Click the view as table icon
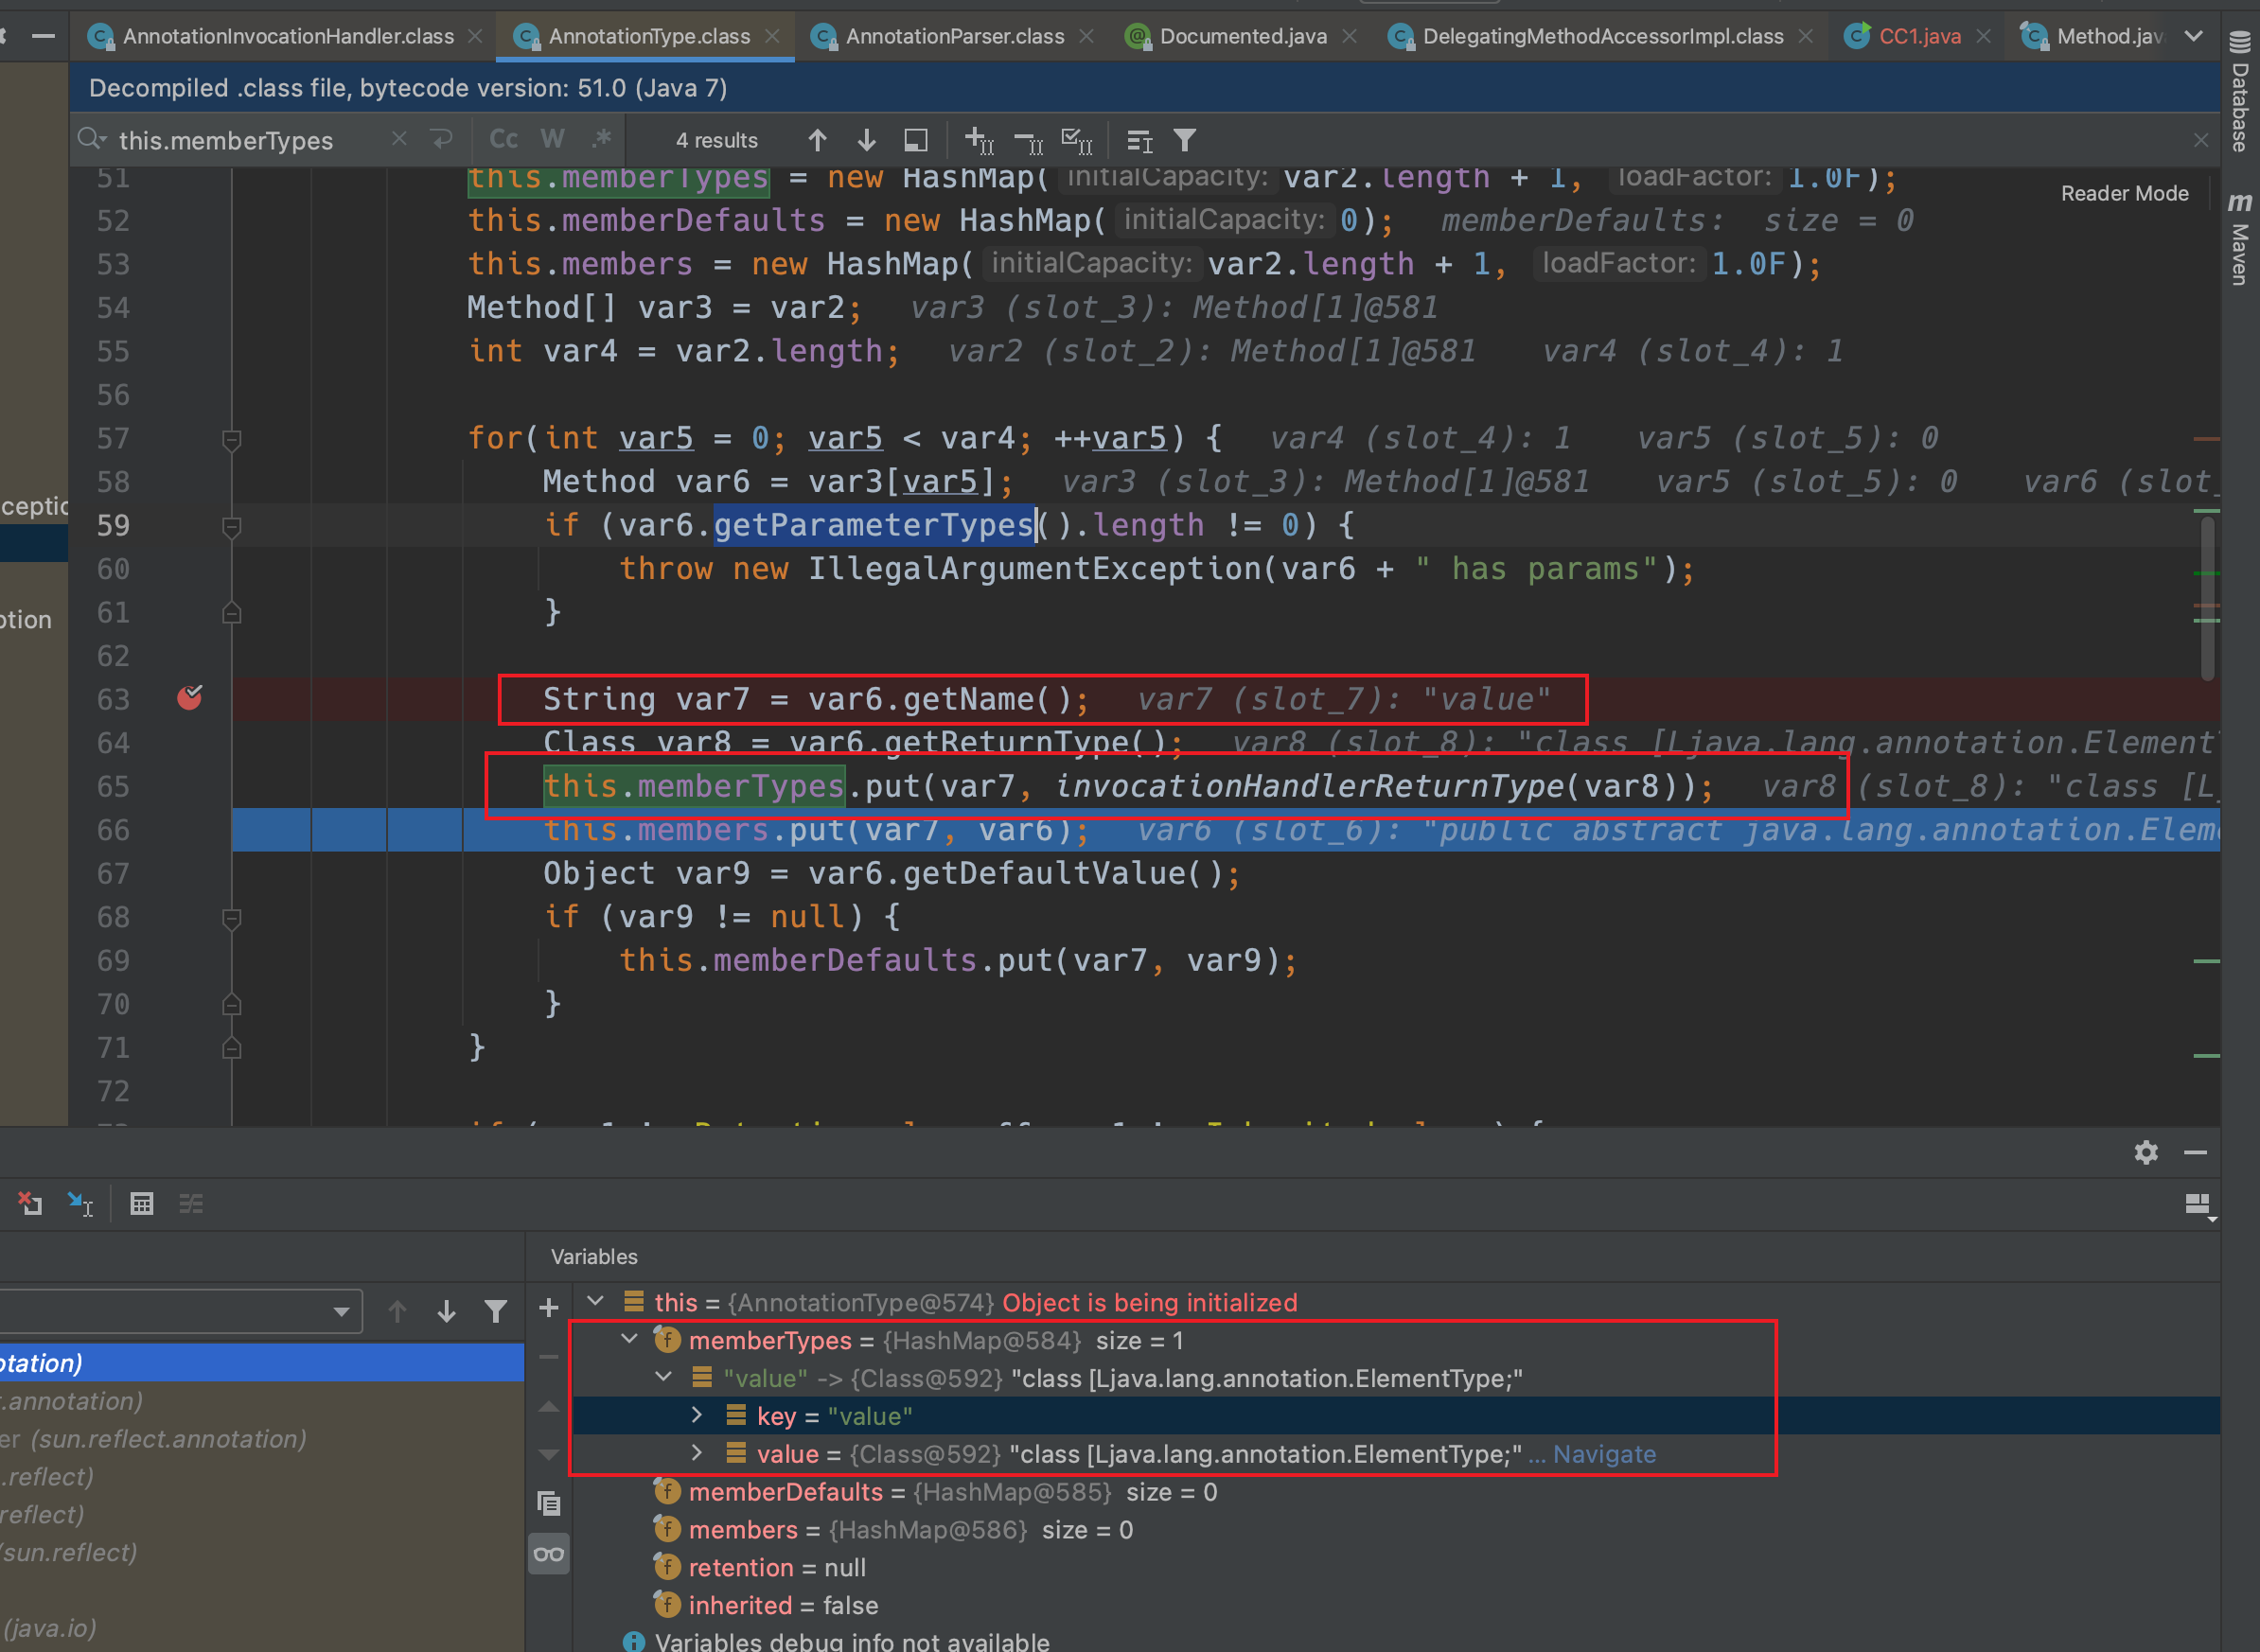This screenshot has width=2260, height=1652. 141,1204
